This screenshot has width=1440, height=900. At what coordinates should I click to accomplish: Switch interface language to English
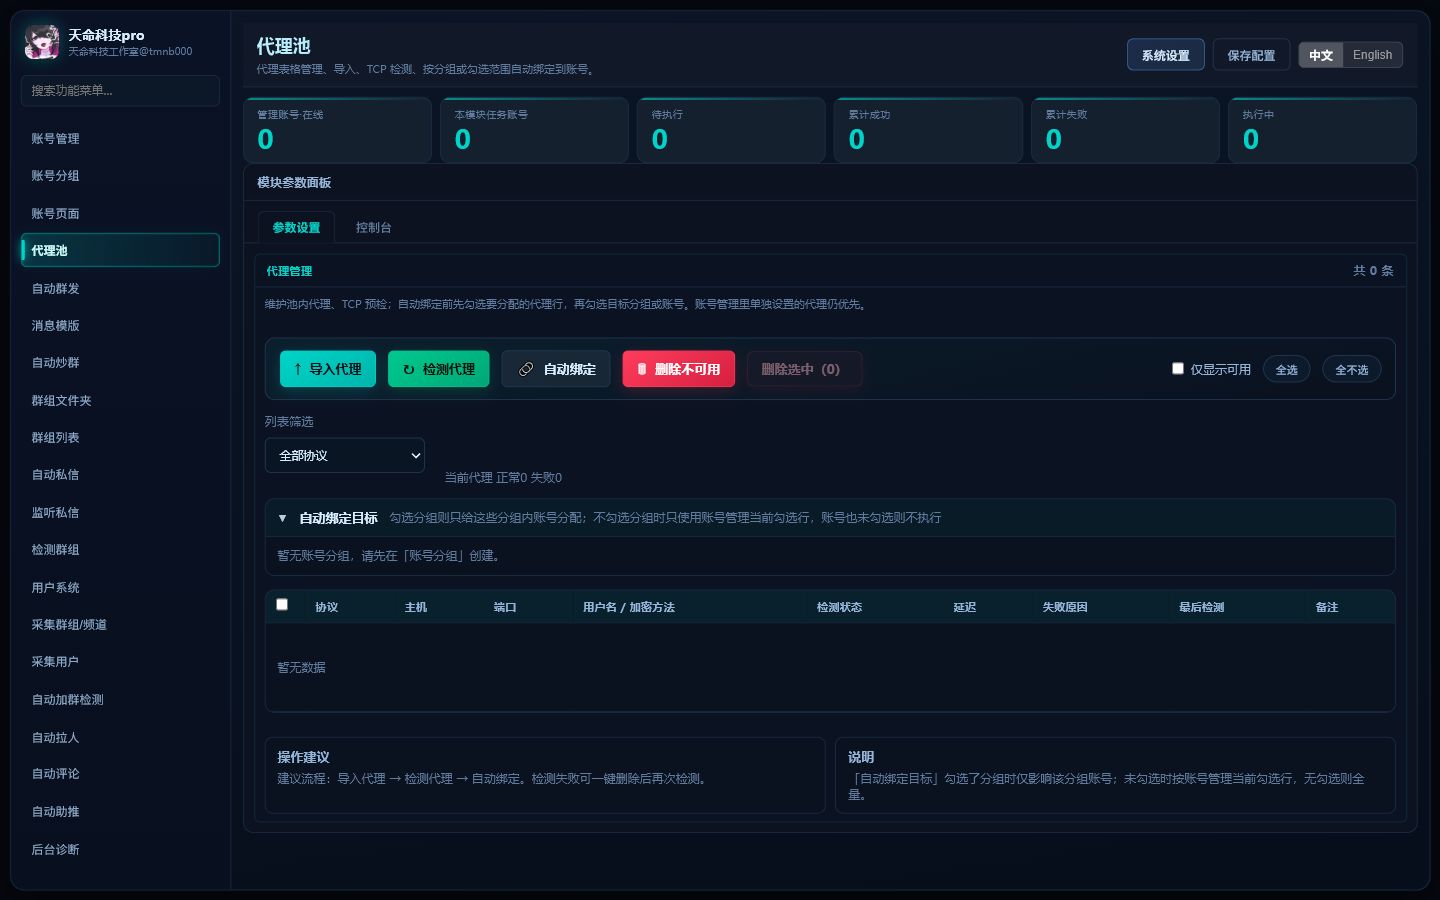1372,55
